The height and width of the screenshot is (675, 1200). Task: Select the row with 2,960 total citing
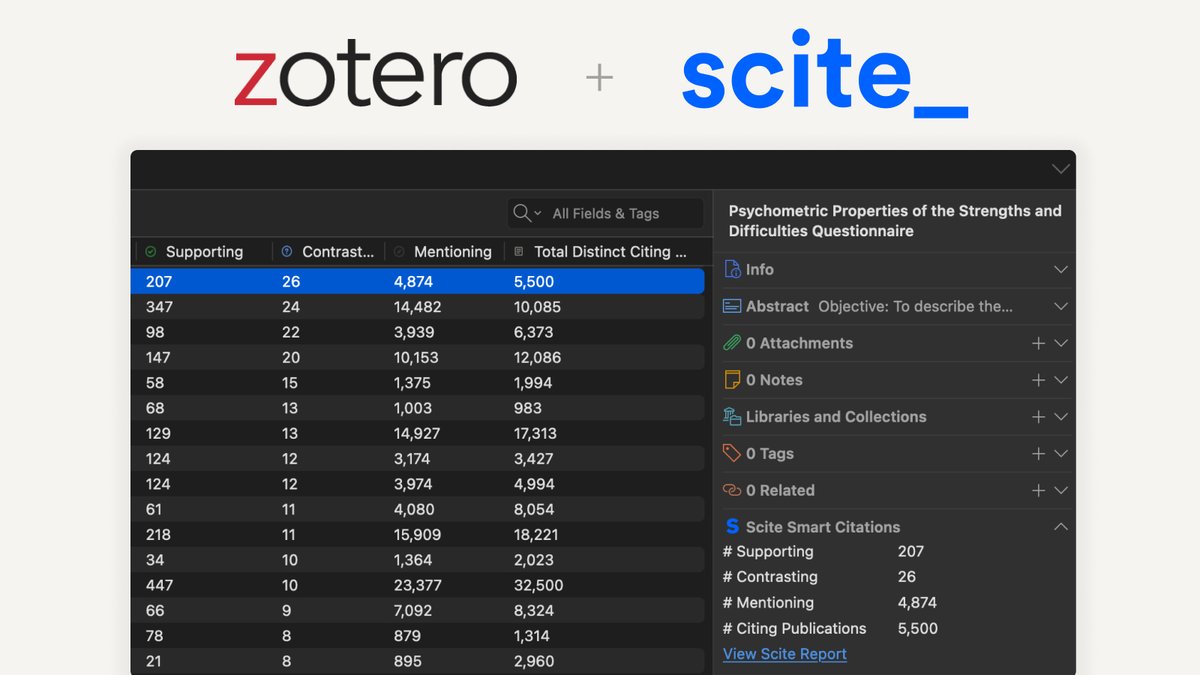[x=418, y=662]
